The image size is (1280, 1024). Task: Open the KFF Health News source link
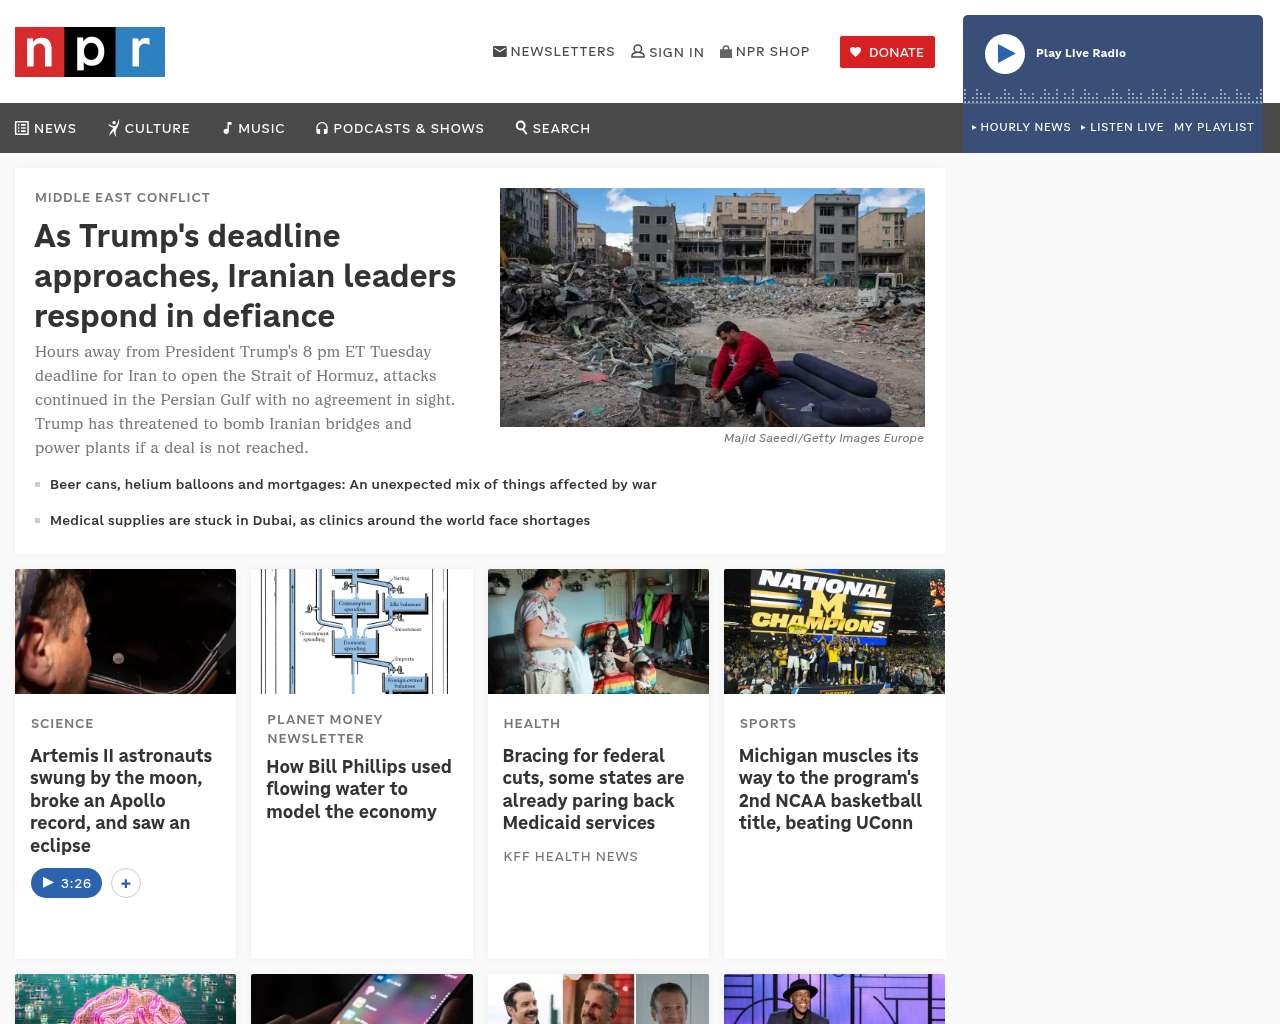click(570, 856)
